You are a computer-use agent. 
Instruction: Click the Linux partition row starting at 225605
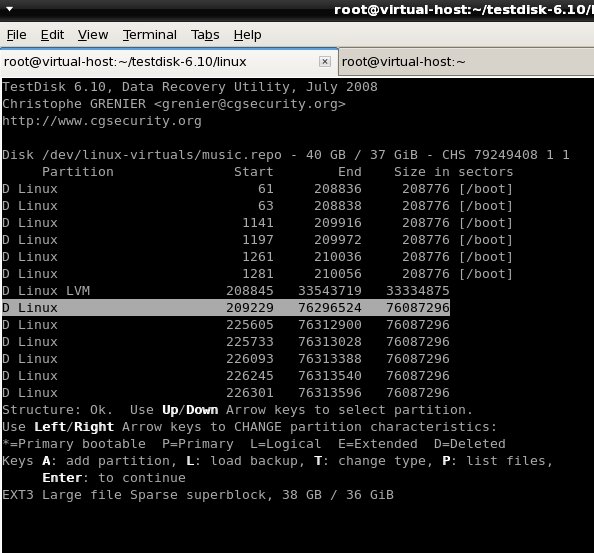click(x=226, y=325)
